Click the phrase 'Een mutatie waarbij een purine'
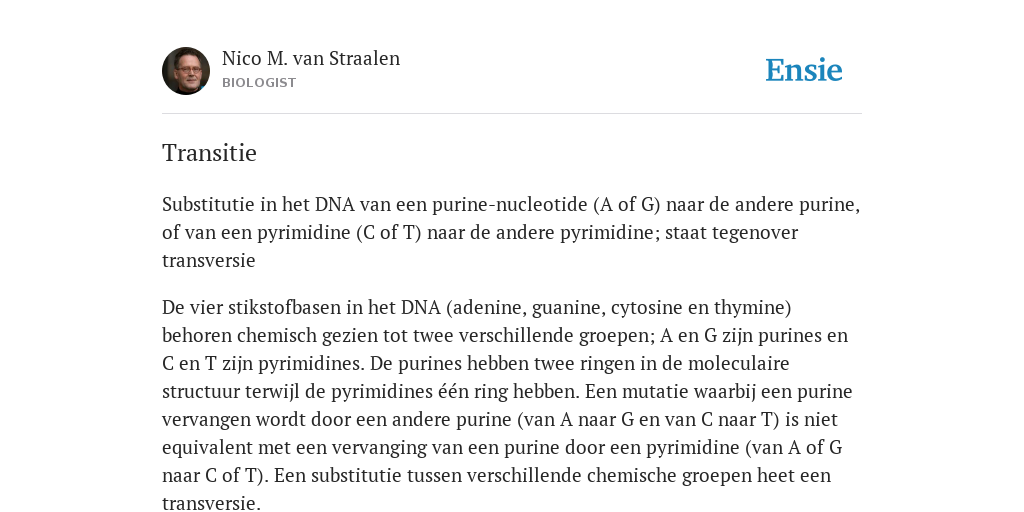This screenshot has width=1024, height=512. tap(718, 392)
